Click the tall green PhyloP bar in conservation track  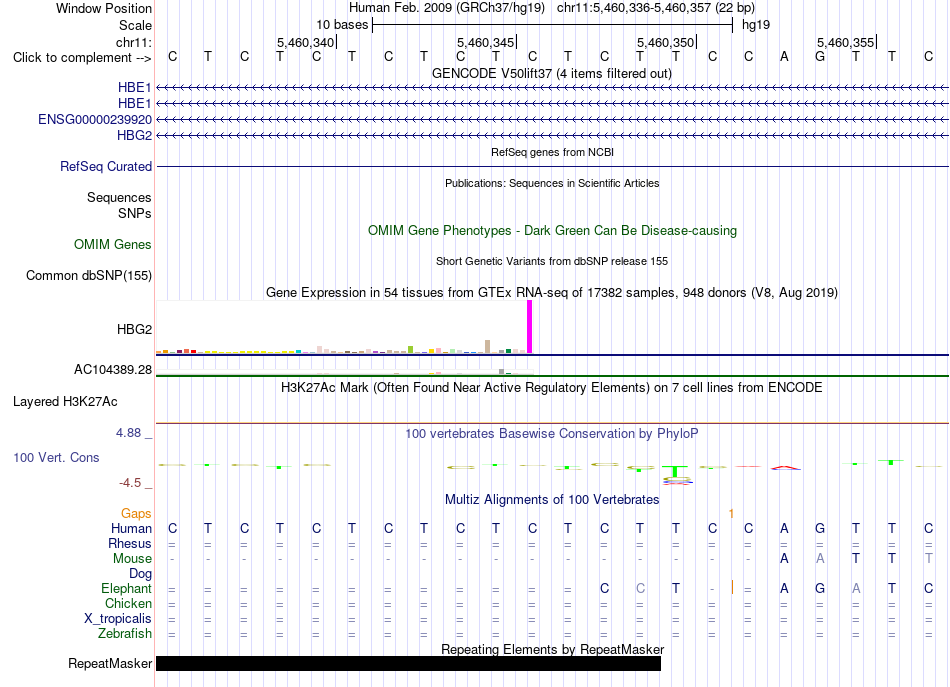tap(675, 473)
